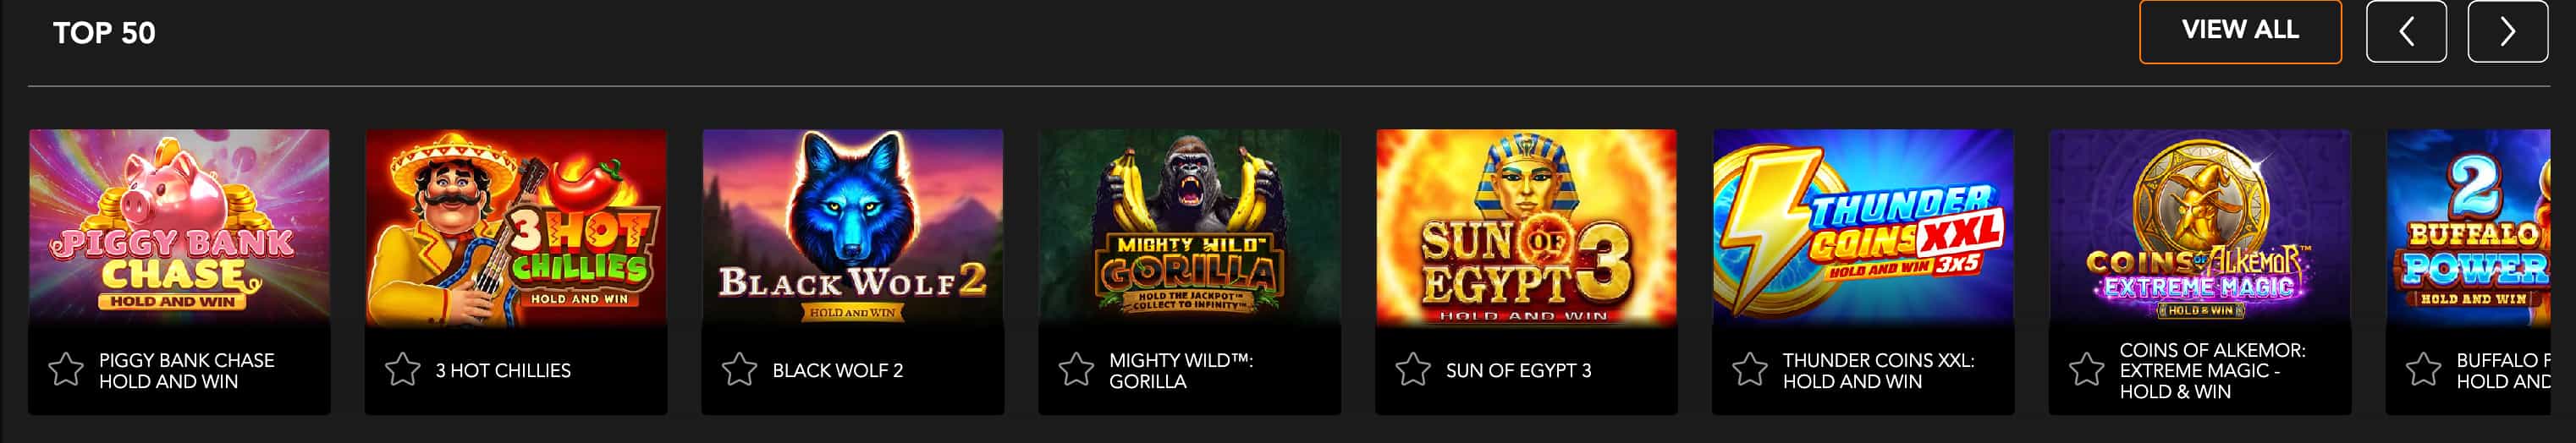Launch 3 Hot Chillies game image
The height and width of the screenshot is (443, 2576).
point(516,226)
